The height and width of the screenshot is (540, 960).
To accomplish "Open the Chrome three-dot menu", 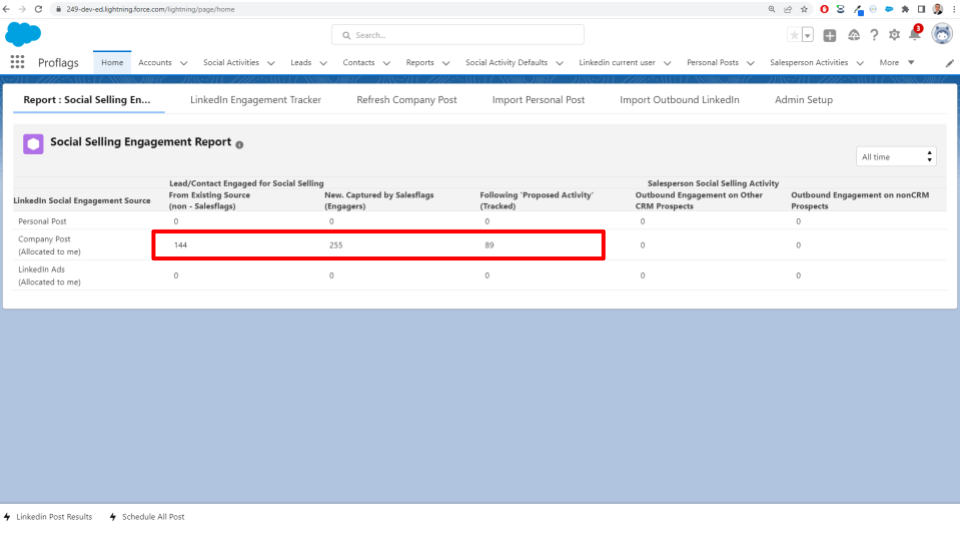I will (x=954, y=9).
